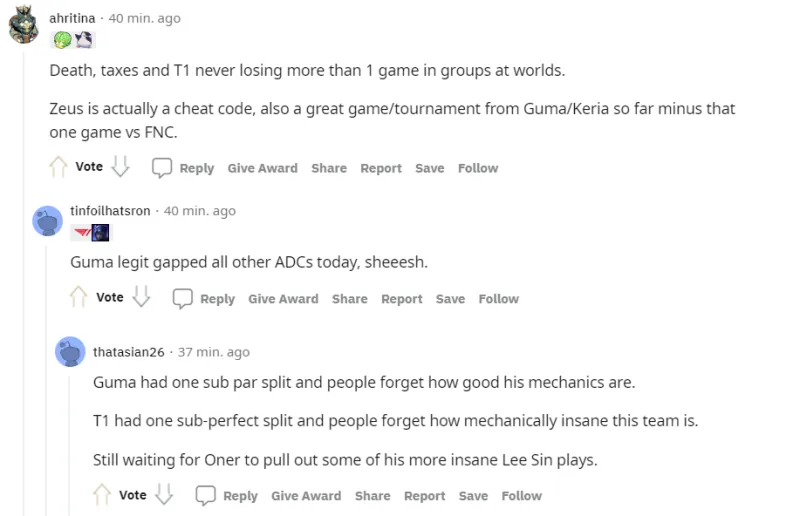Upvote ahritina's comment

click(58, 167)
